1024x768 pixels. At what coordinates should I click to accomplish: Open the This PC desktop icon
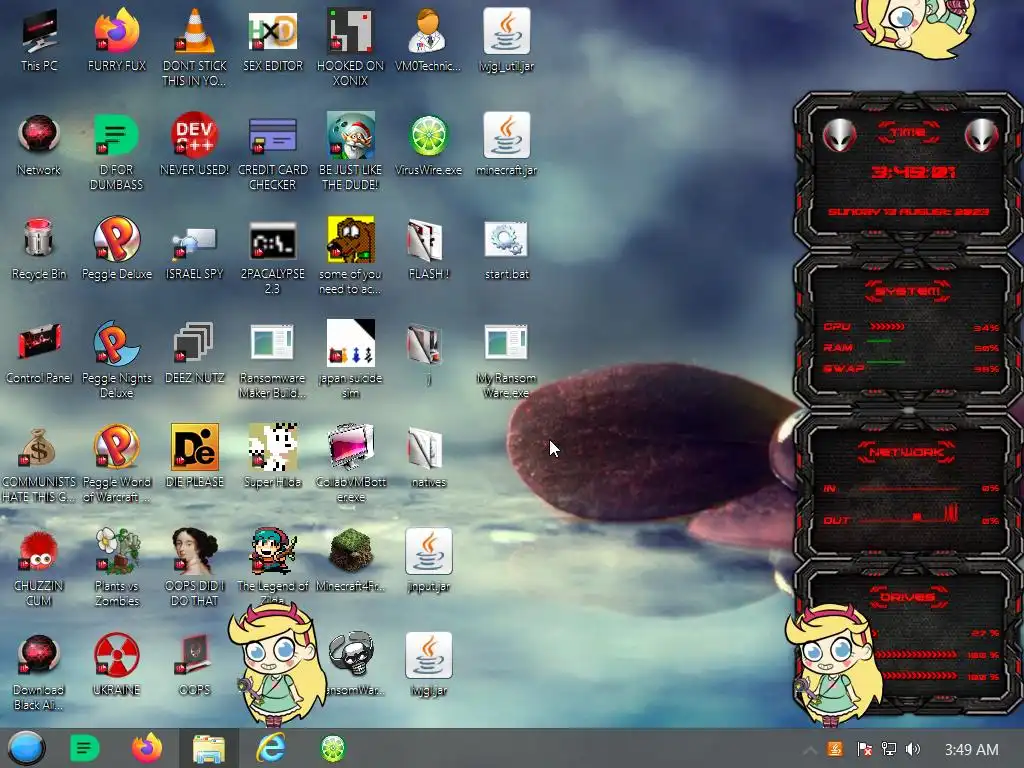[x=39, y=31]
